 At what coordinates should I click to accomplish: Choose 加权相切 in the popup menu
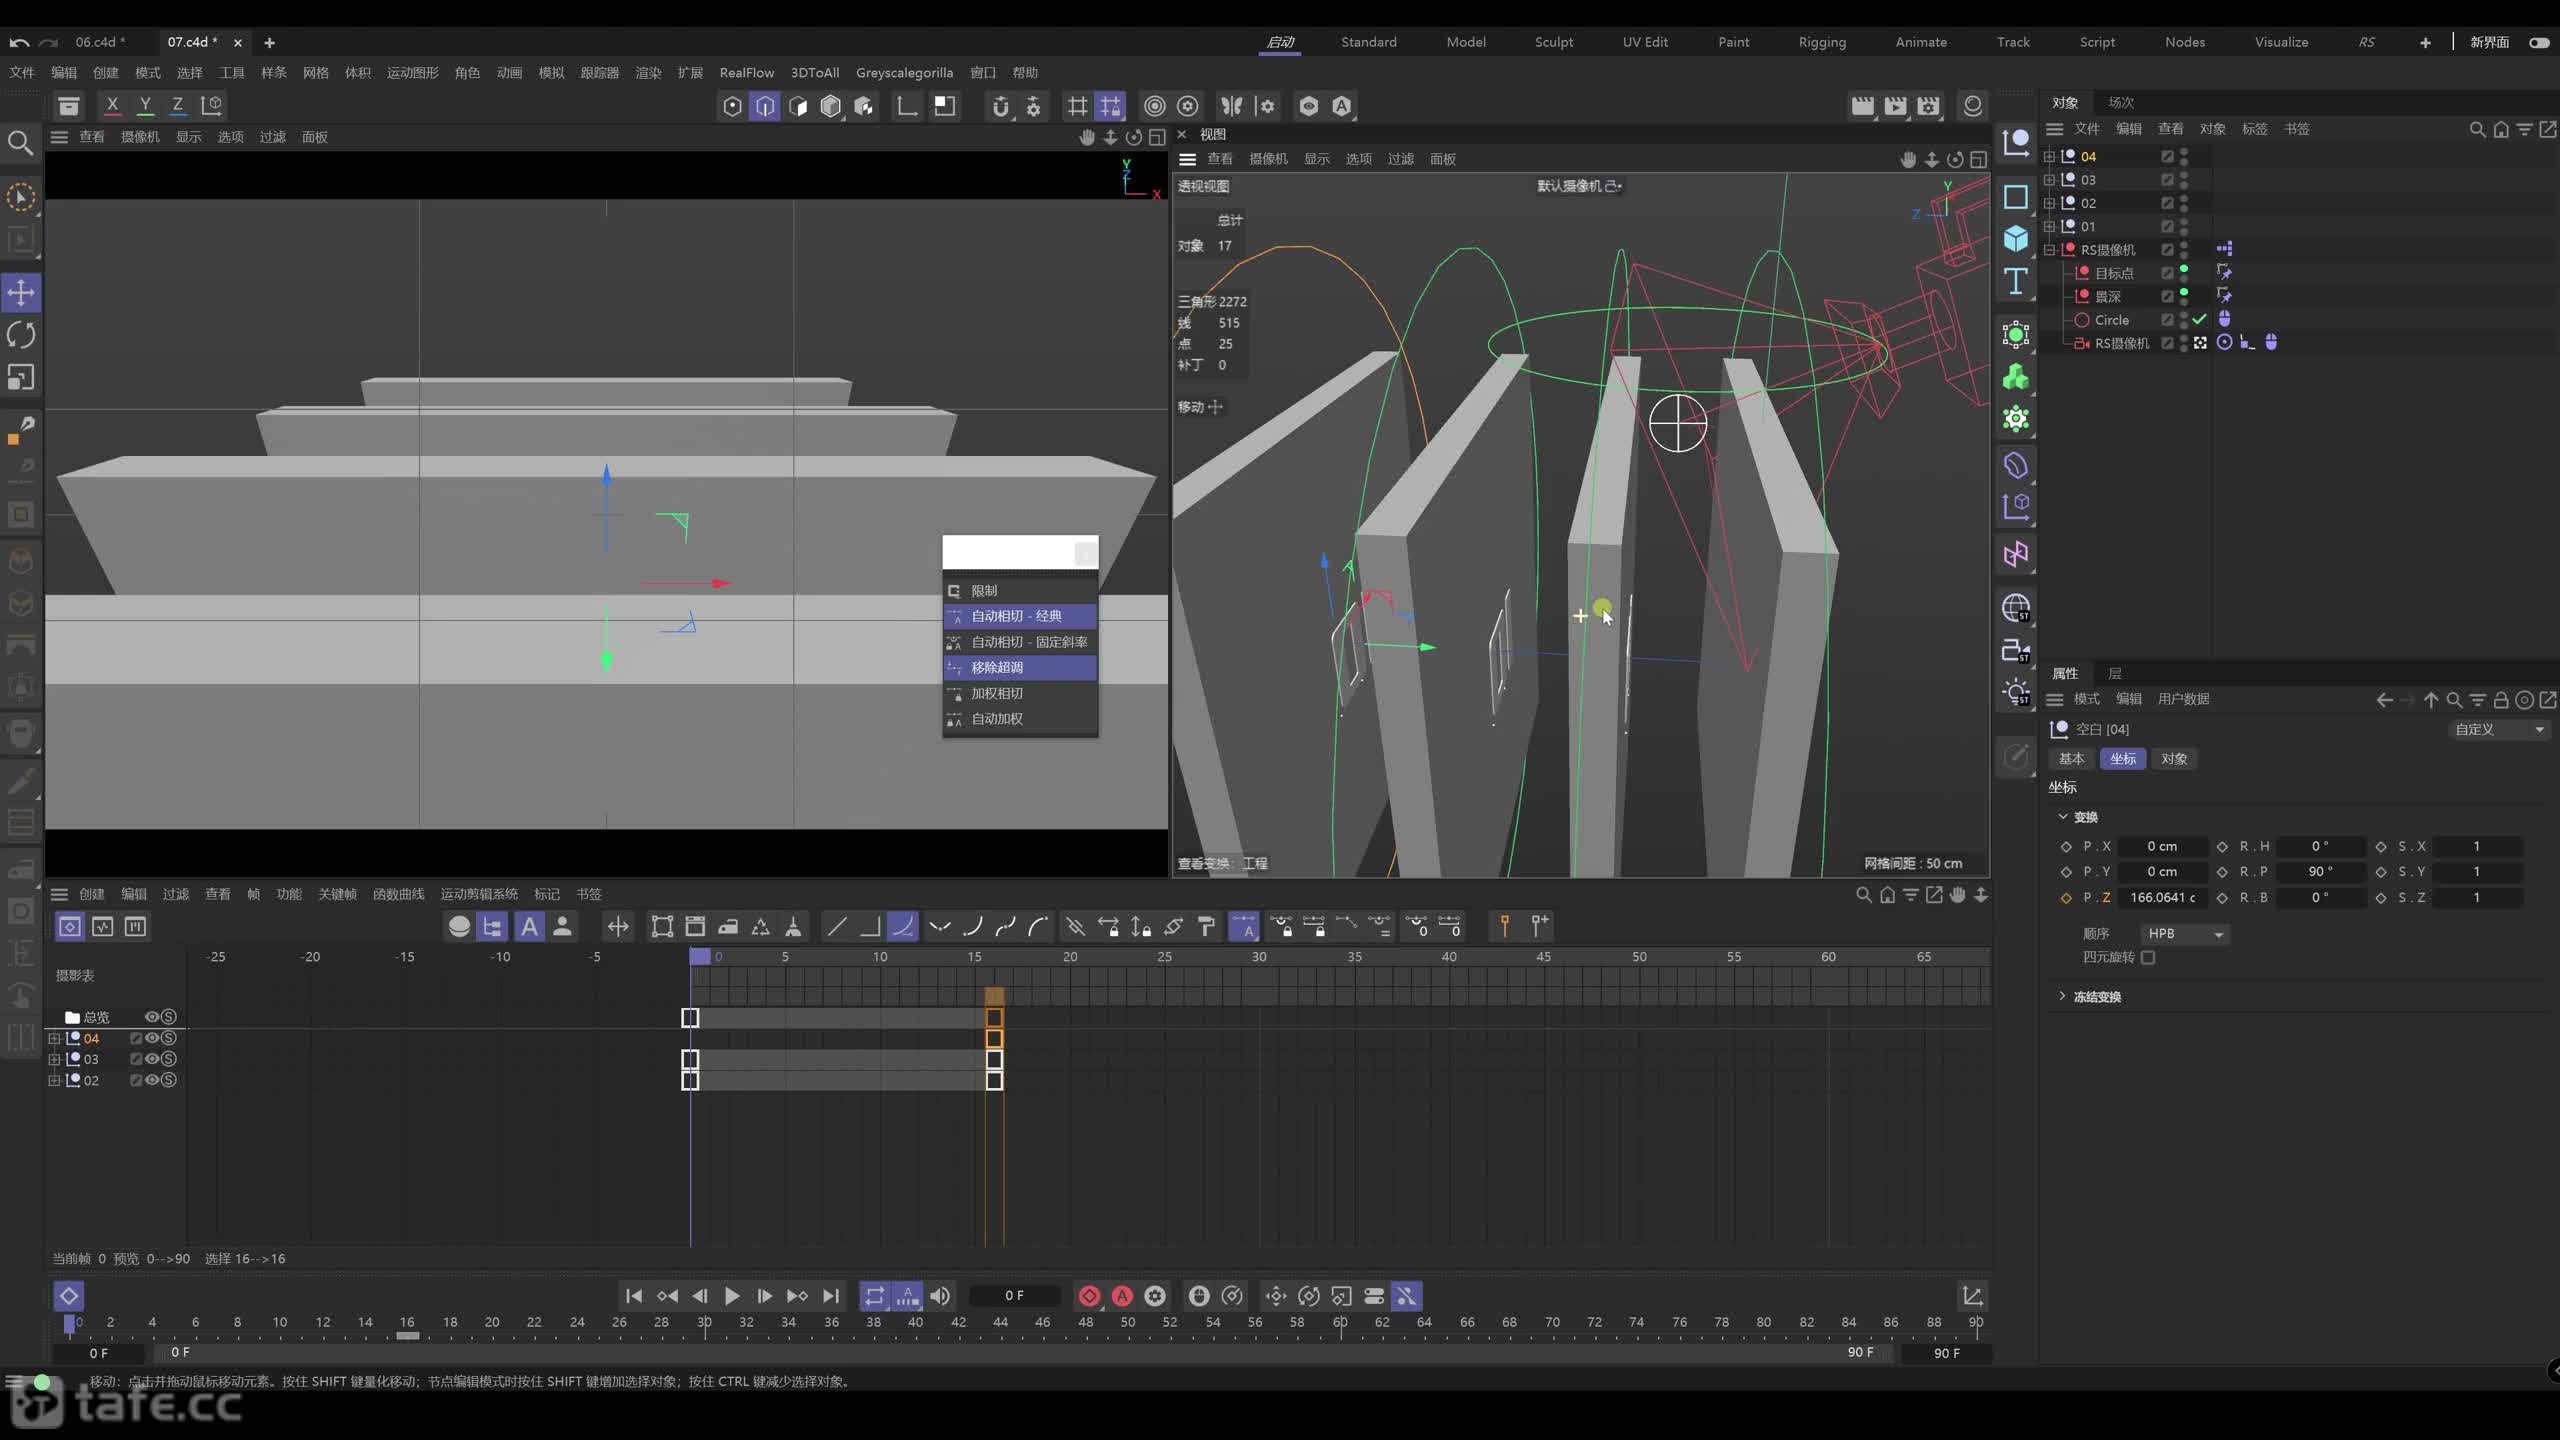coord(1020,693)
